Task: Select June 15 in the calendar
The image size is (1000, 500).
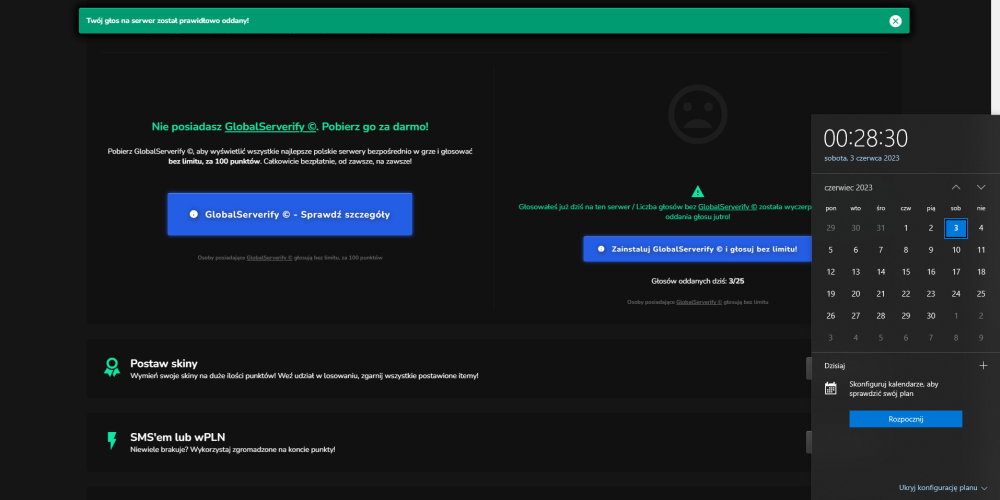Action: point(906,272)
